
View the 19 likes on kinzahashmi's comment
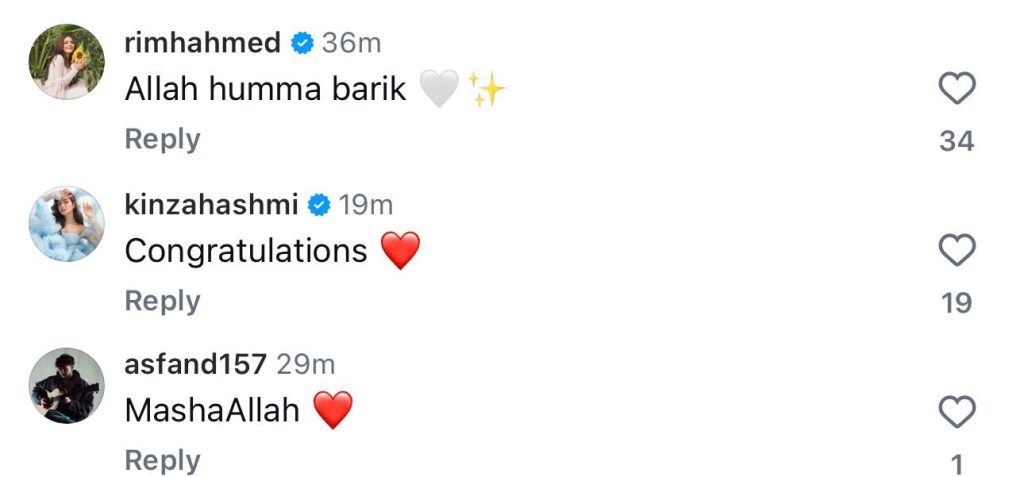[957, 302]
